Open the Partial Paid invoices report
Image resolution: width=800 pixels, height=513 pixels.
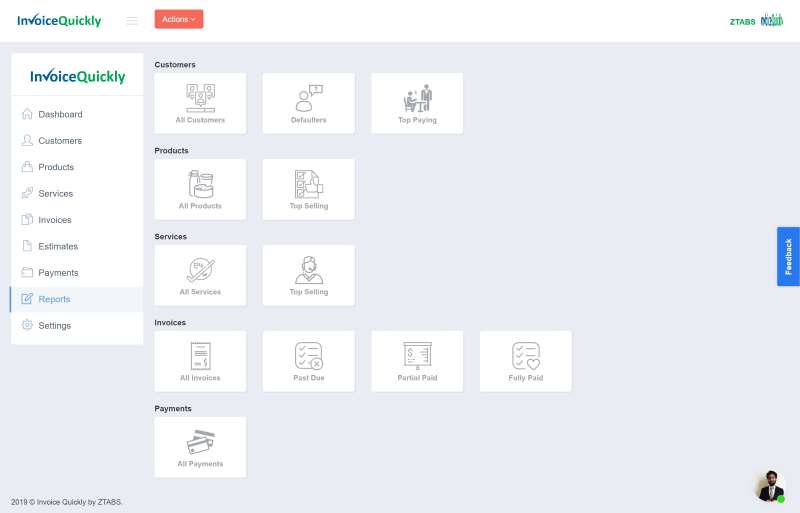pos(417,361)
